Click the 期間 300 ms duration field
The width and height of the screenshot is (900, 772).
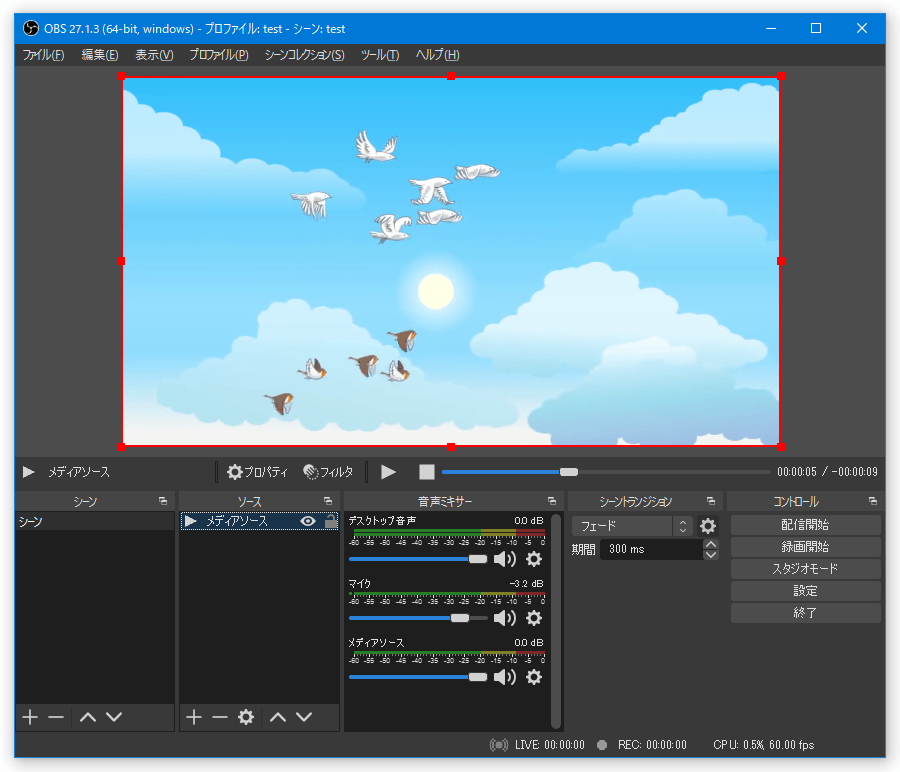pyautogui.click(x=651, y=549)
